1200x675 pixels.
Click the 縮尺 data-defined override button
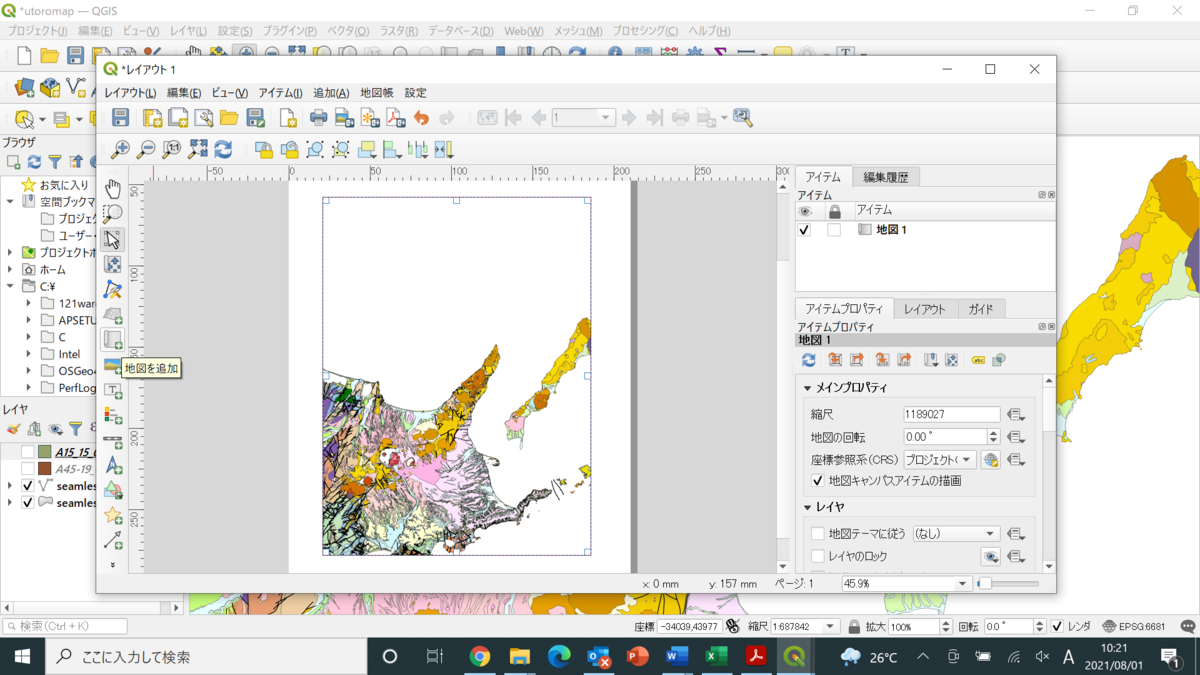tap(1016, 414)
